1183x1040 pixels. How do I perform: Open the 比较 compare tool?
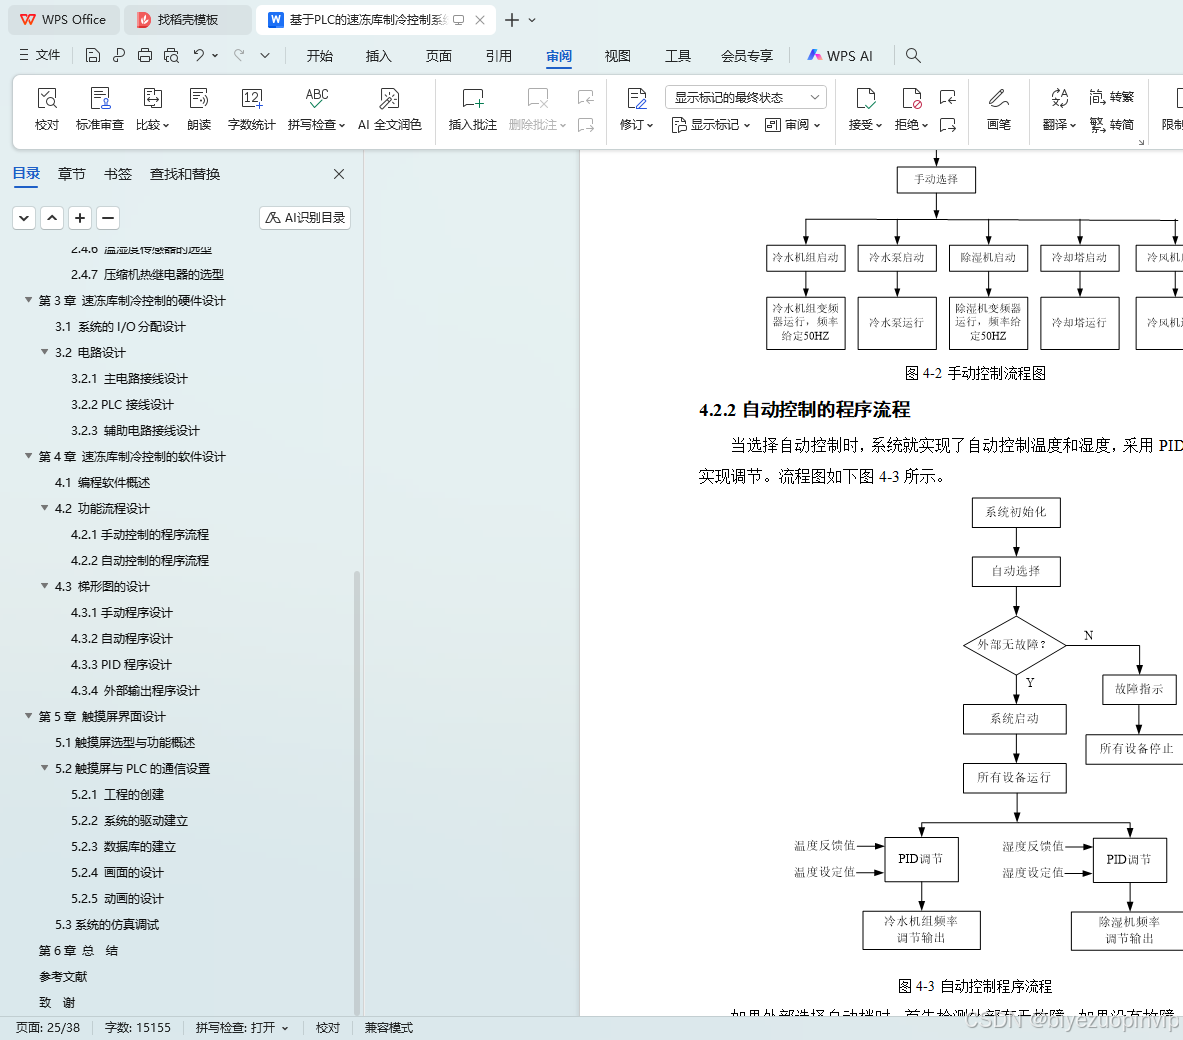coord(152,109)
